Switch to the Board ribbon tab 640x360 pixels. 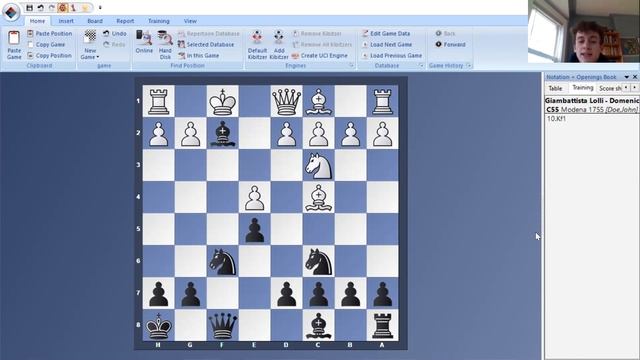point(95,21)
